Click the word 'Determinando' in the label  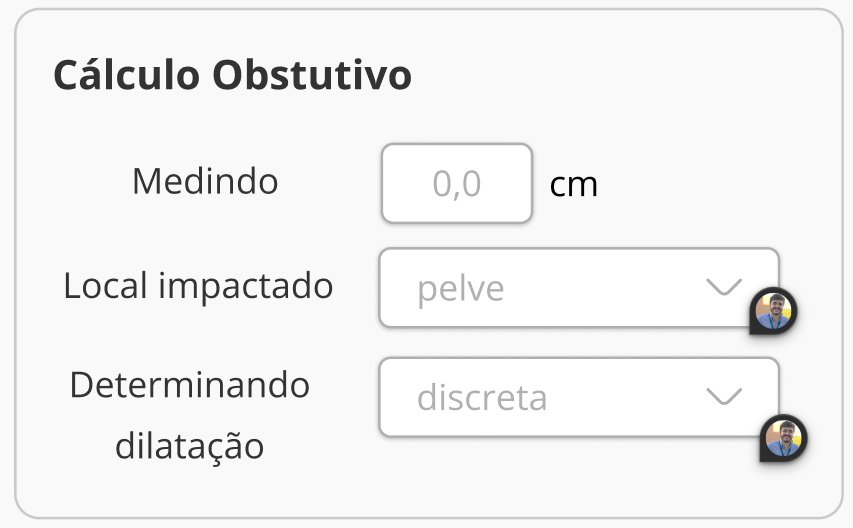190,385
